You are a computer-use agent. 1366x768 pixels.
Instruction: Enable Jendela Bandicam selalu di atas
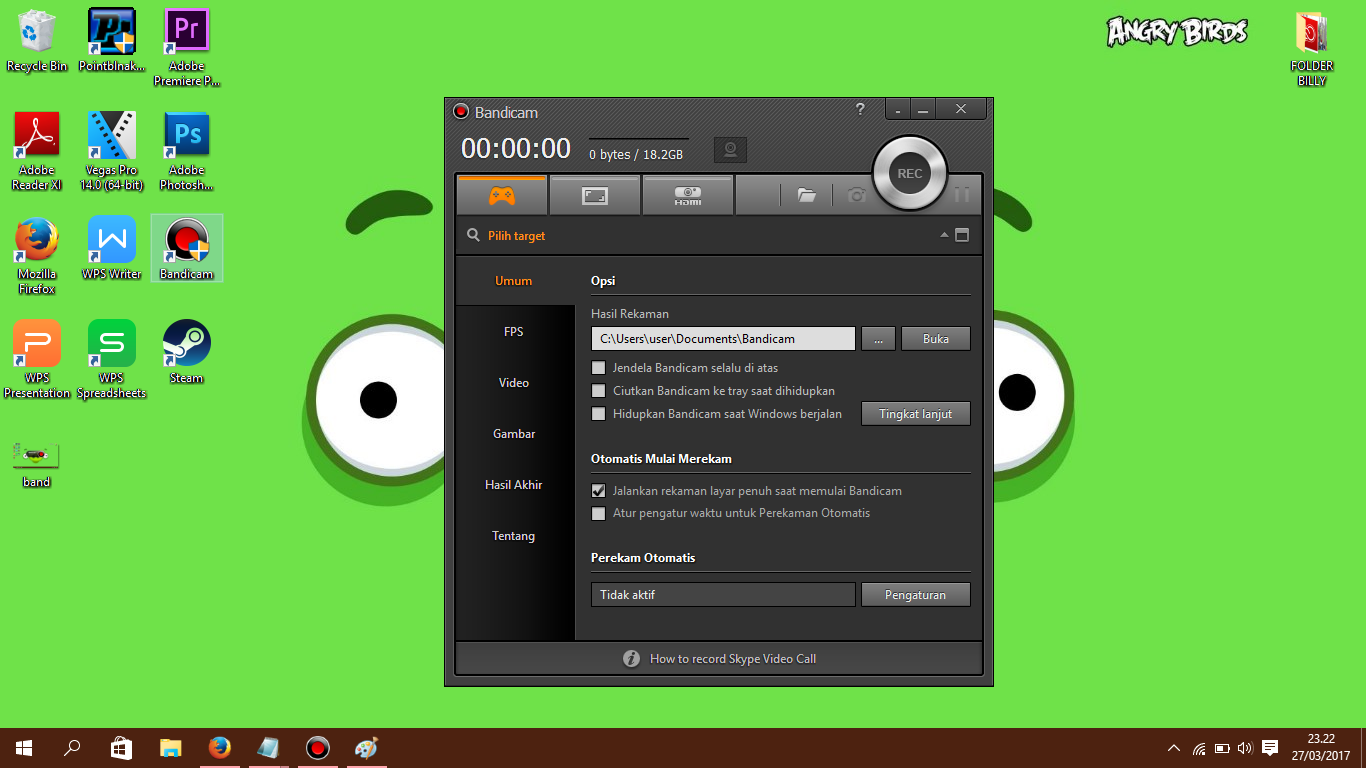[x=599, y=368]
